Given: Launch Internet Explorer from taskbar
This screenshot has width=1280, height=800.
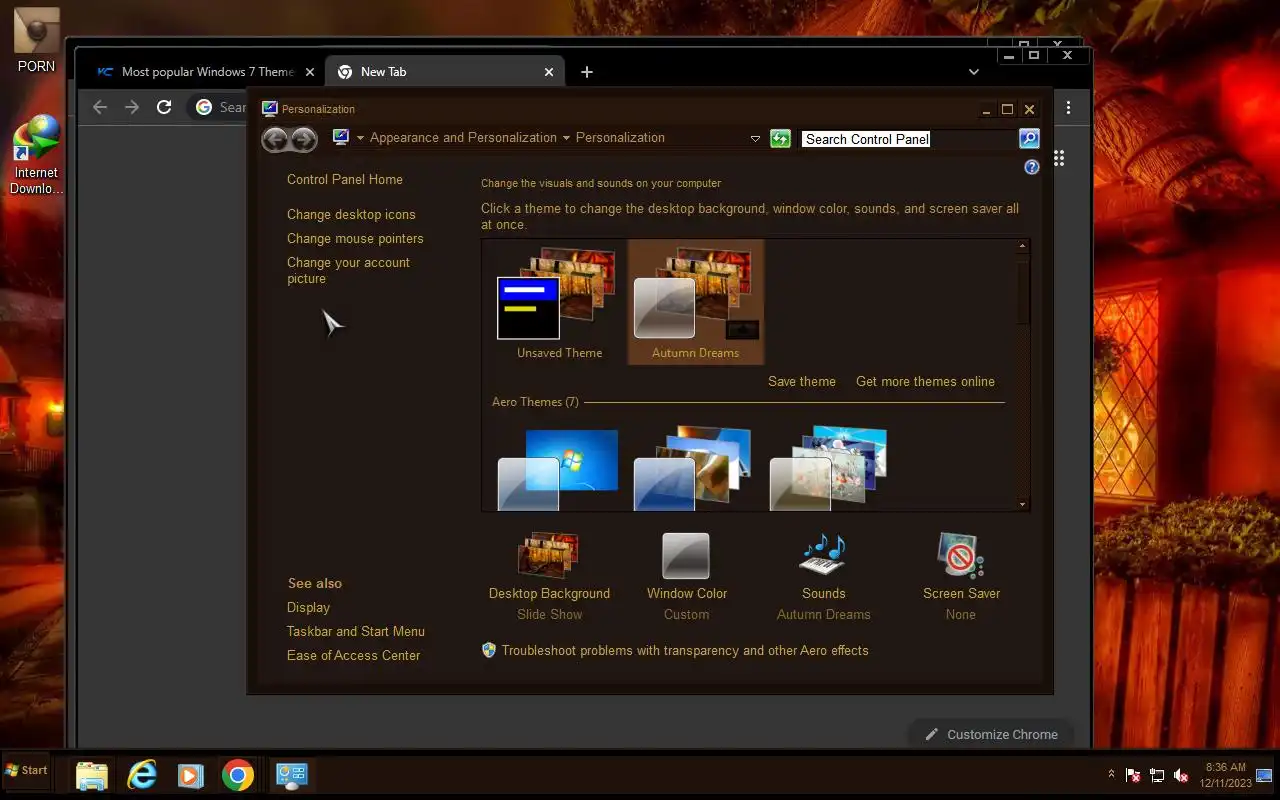Looking at the screenshot, I should coord(142,775).
